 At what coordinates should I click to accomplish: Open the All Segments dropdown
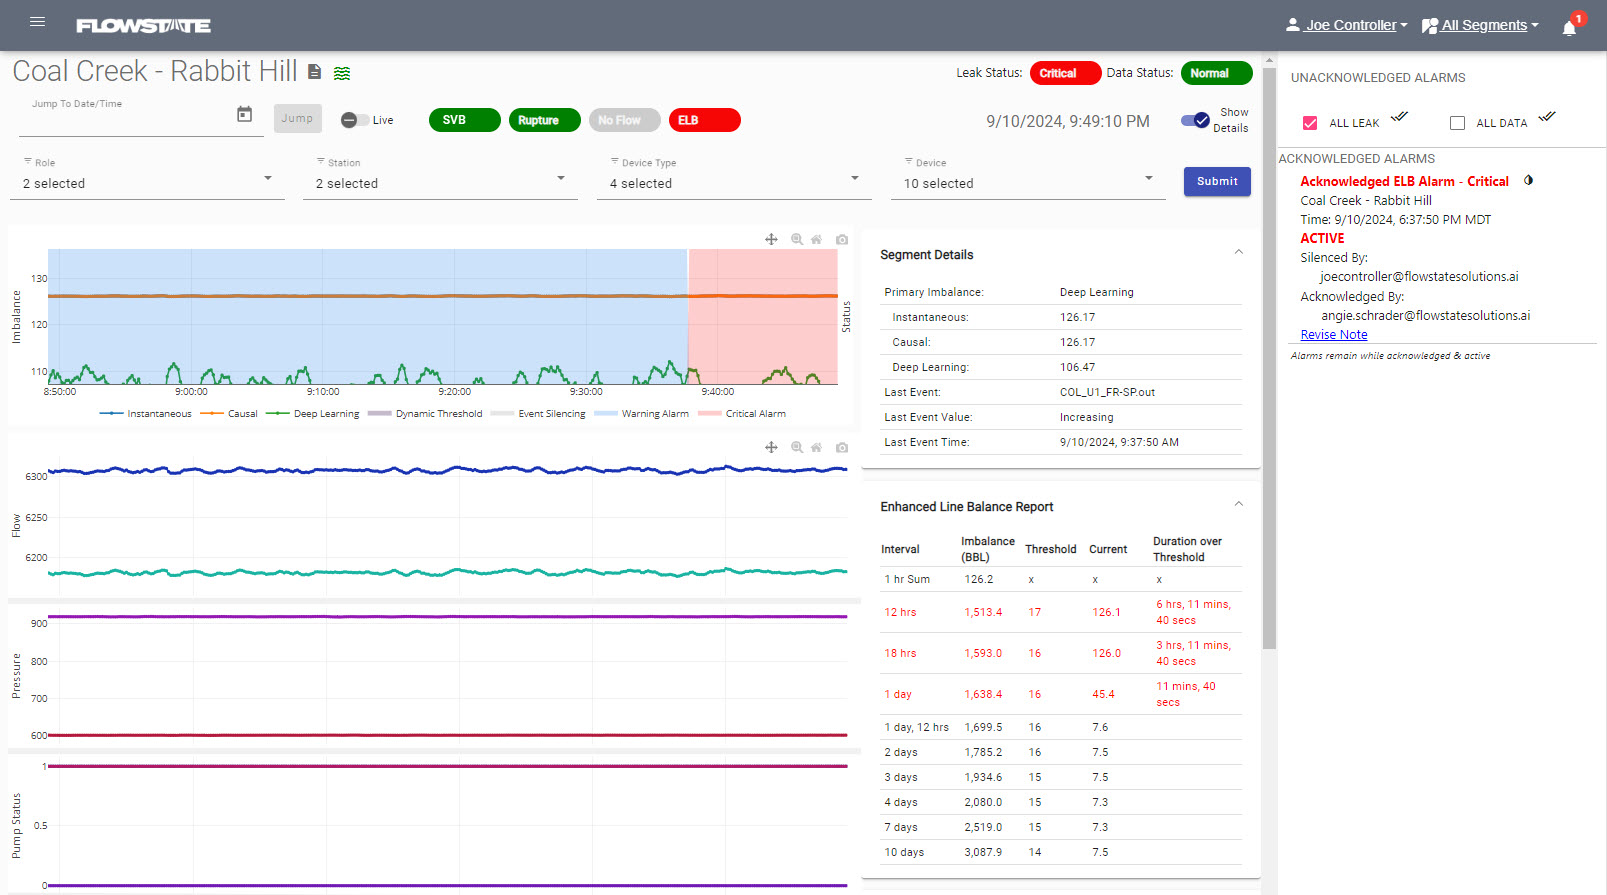click(x=1480, y=25)
